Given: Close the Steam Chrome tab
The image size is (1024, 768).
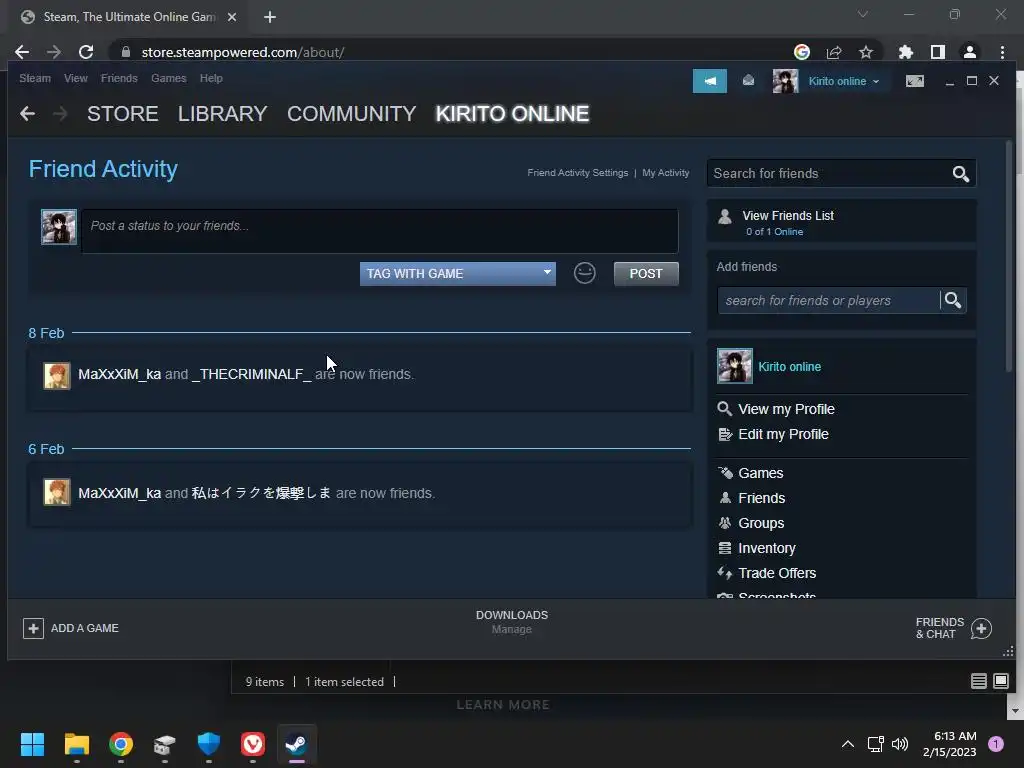Looking at the screenshot, I should coord(232,17).
